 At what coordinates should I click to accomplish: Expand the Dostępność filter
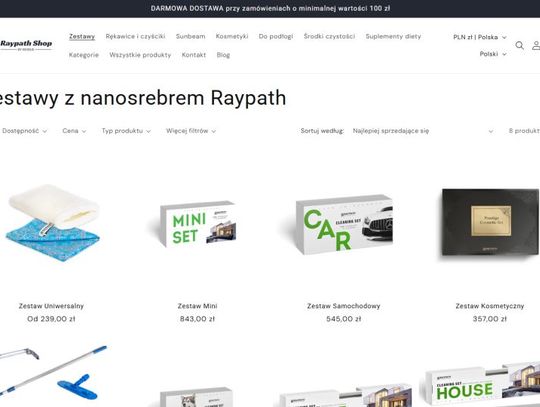(24, 131)
